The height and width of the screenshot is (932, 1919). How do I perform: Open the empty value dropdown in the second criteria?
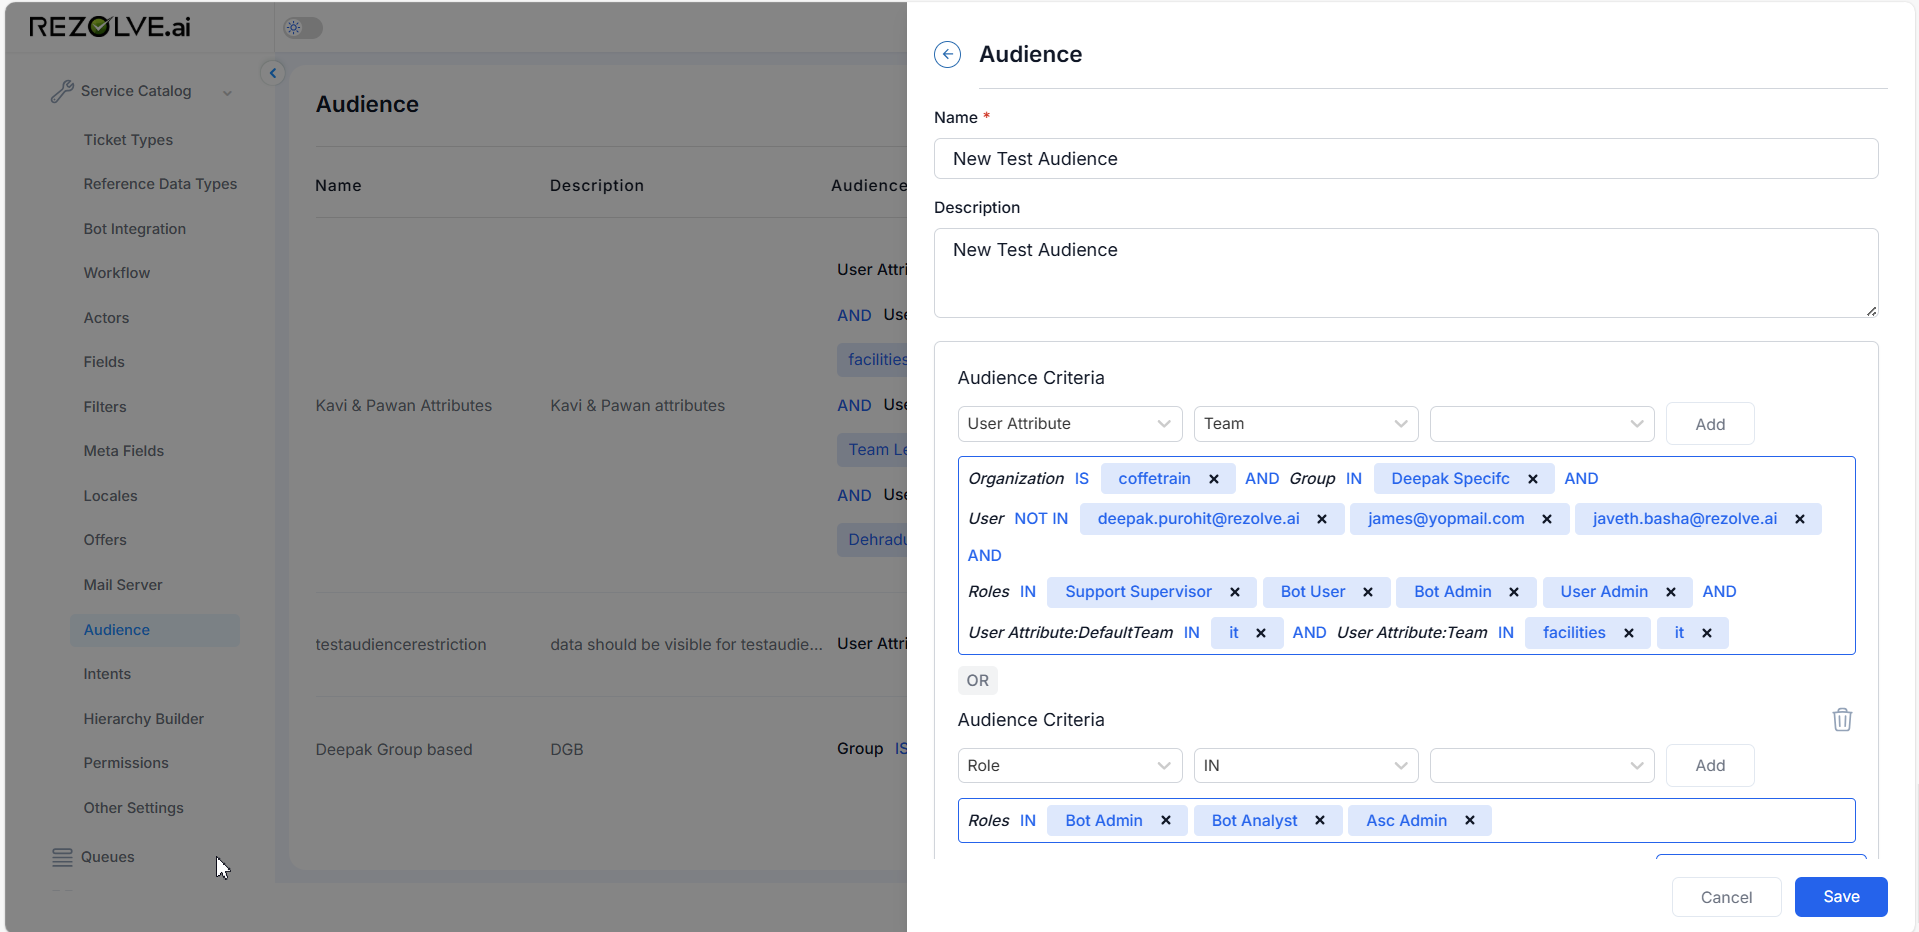click(x=1542, y=766)
